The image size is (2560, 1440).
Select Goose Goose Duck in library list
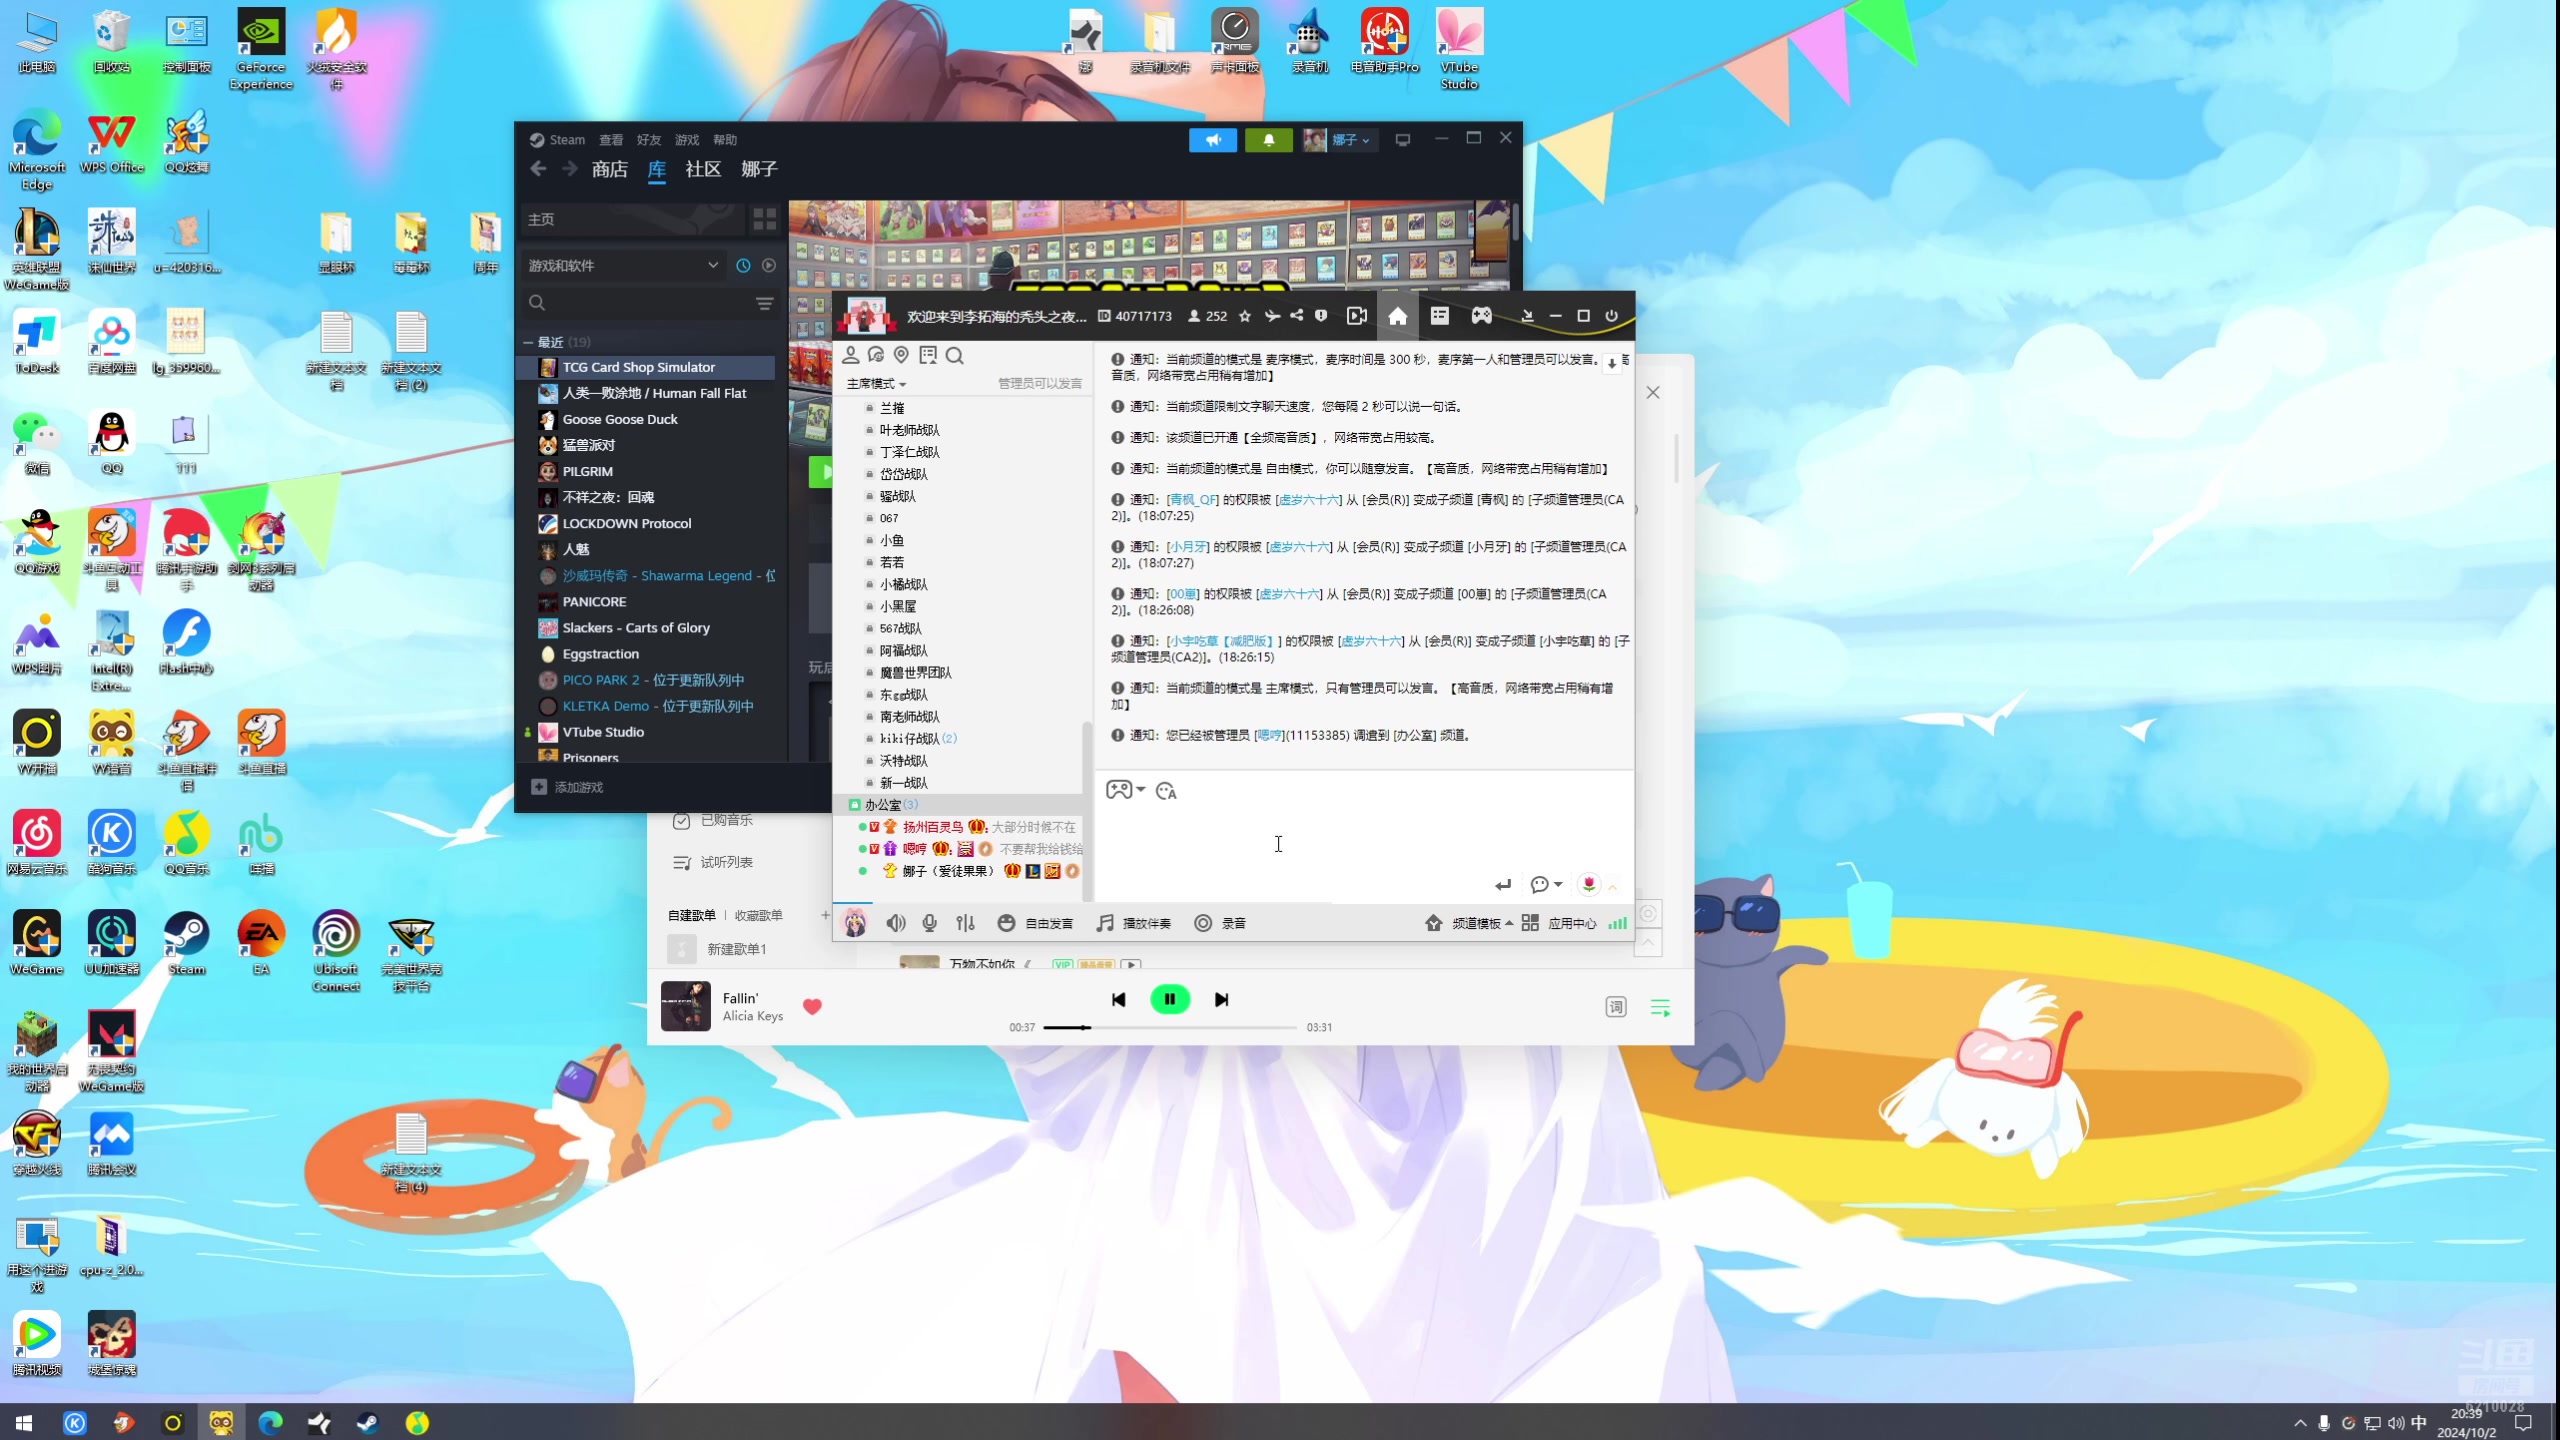point(620,420)
